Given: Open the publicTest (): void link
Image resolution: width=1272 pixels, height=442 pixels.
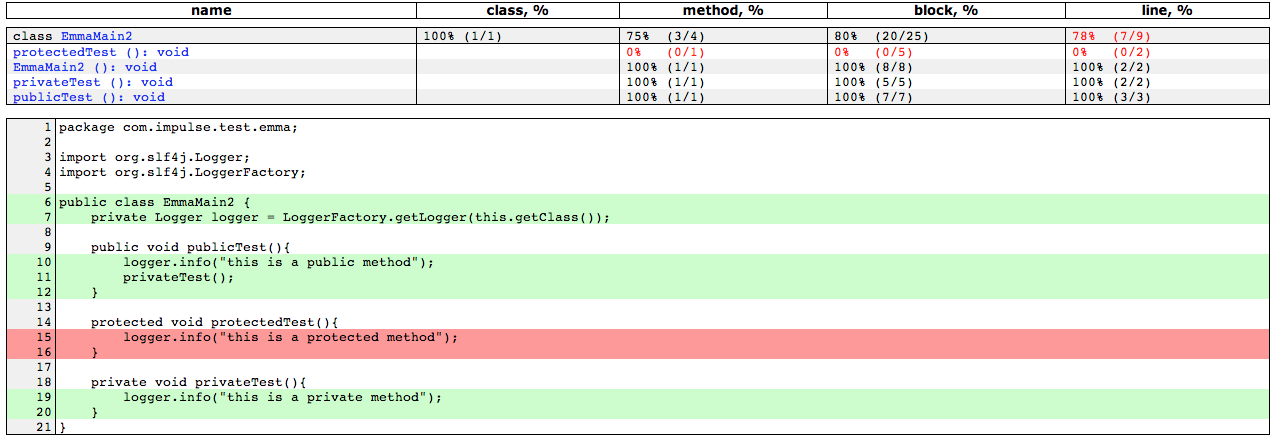Looking at the screenshot, I should (88, 97).
